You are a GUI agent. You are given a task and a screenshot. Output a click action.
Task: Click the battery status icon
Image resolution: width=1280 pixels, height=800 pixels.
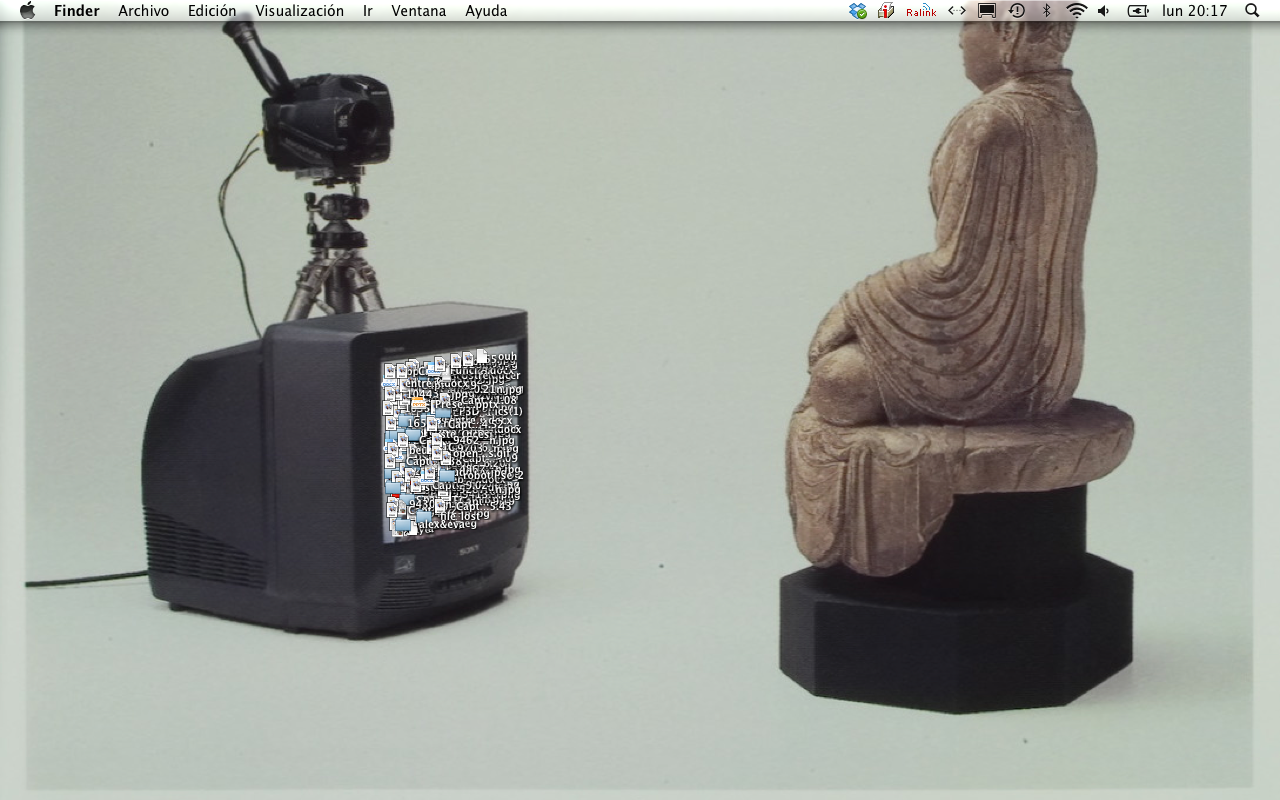1138,11
